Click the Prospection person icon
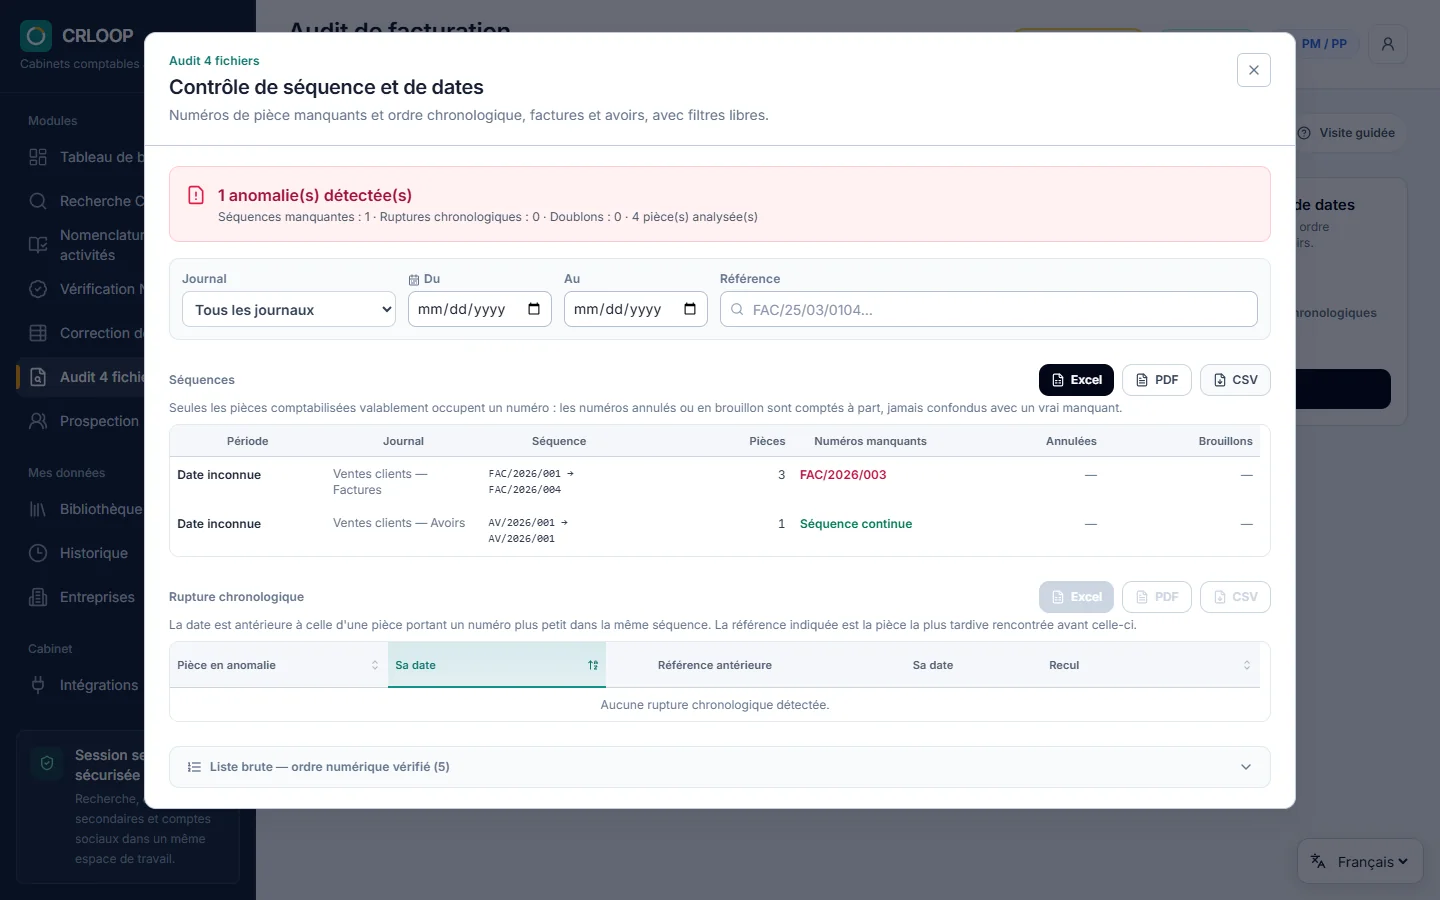Screen dimensions: 1440x900 point(38,421)
